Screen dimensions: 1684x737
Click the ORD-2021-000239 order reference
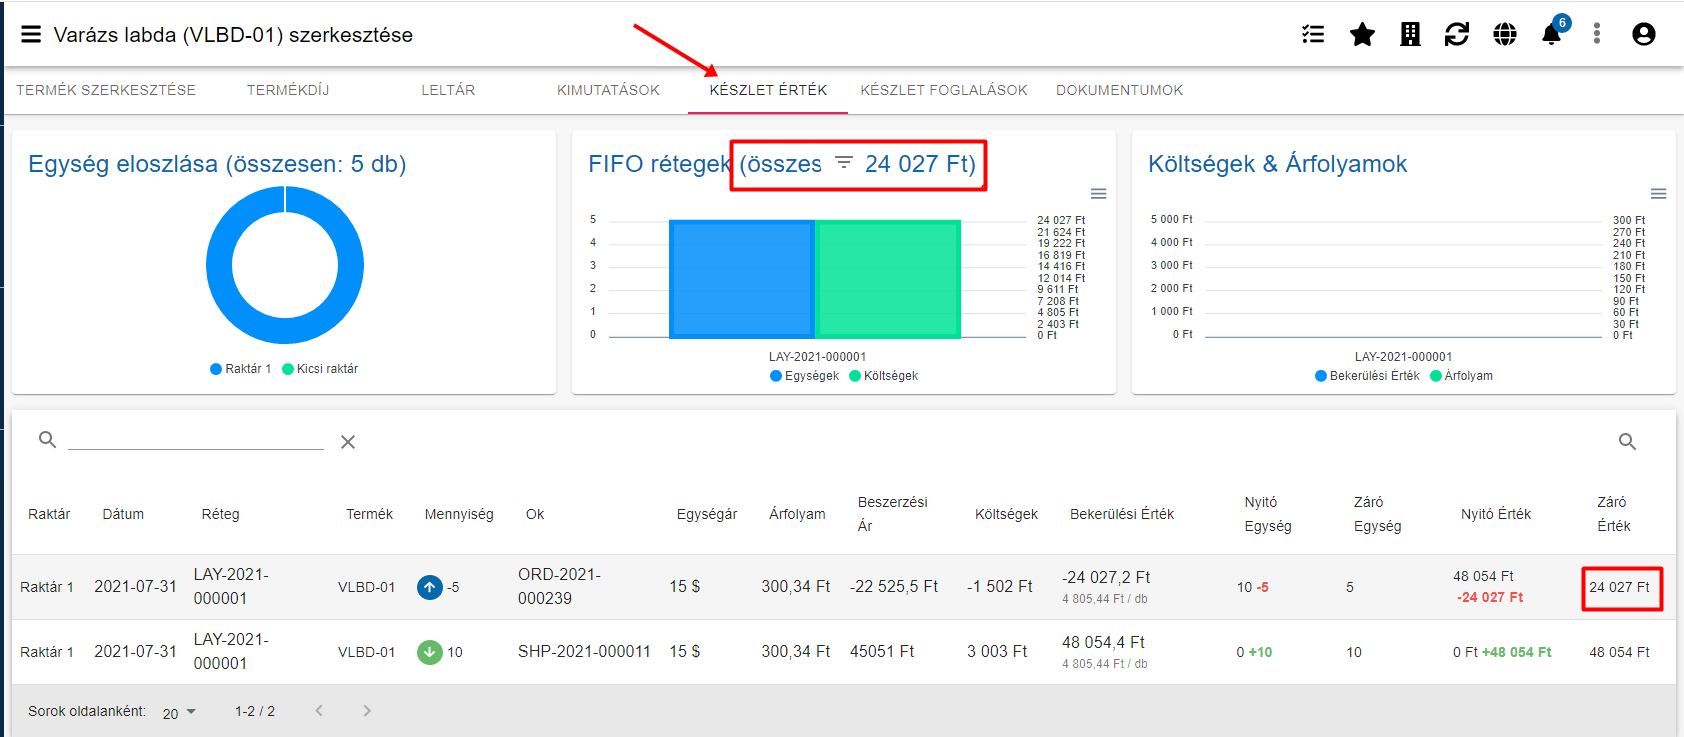(559, 586)
